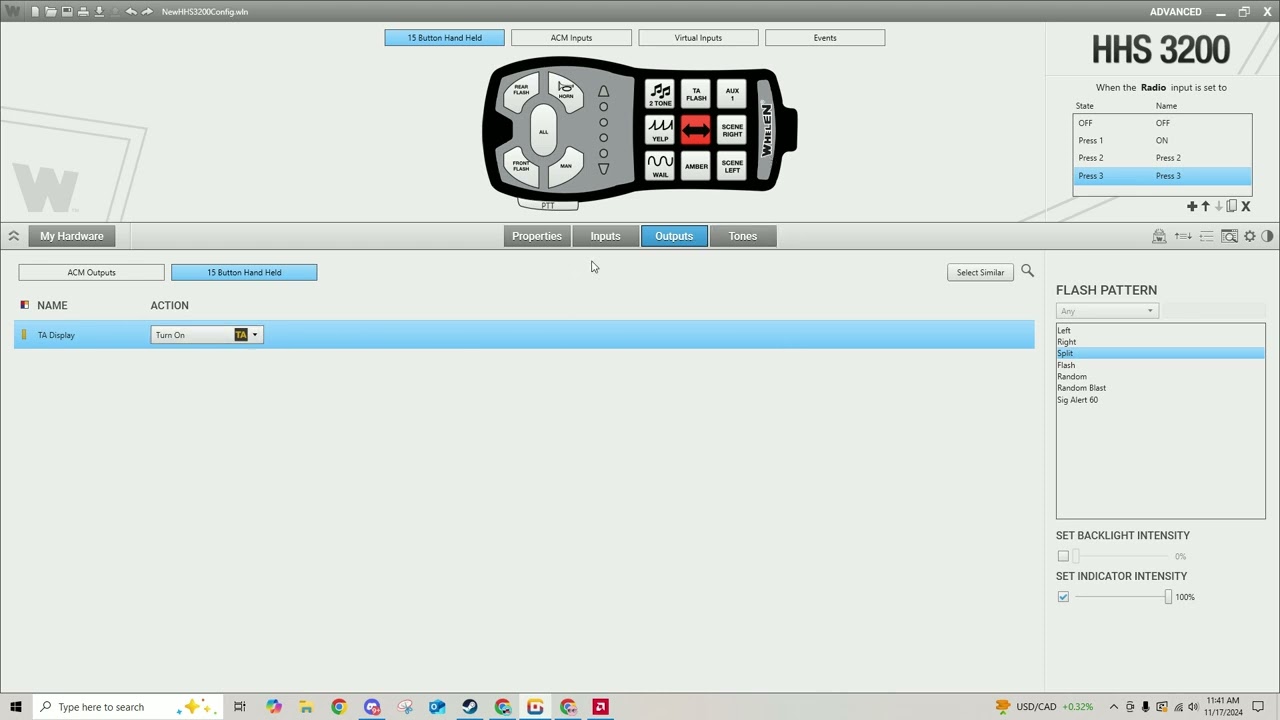1280x720 pixels.
Task: Open a configuration file via folder icon
Action: click(x=50, y=12)
